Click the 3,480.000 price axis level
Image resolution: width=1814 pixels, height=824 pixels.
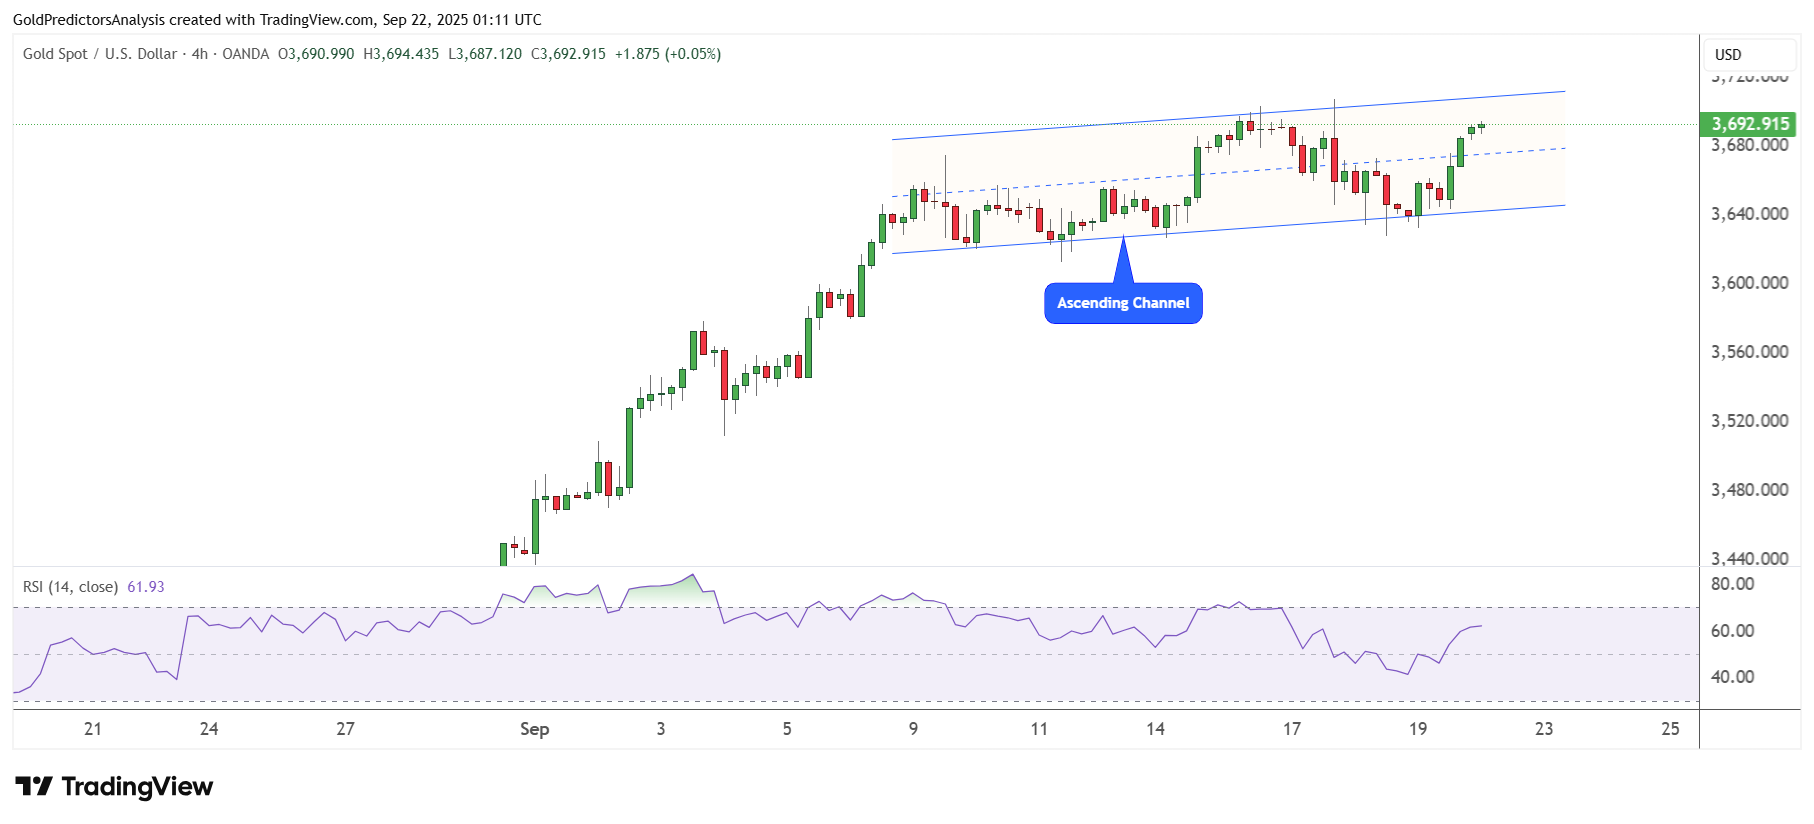(x=1749, y=490)
